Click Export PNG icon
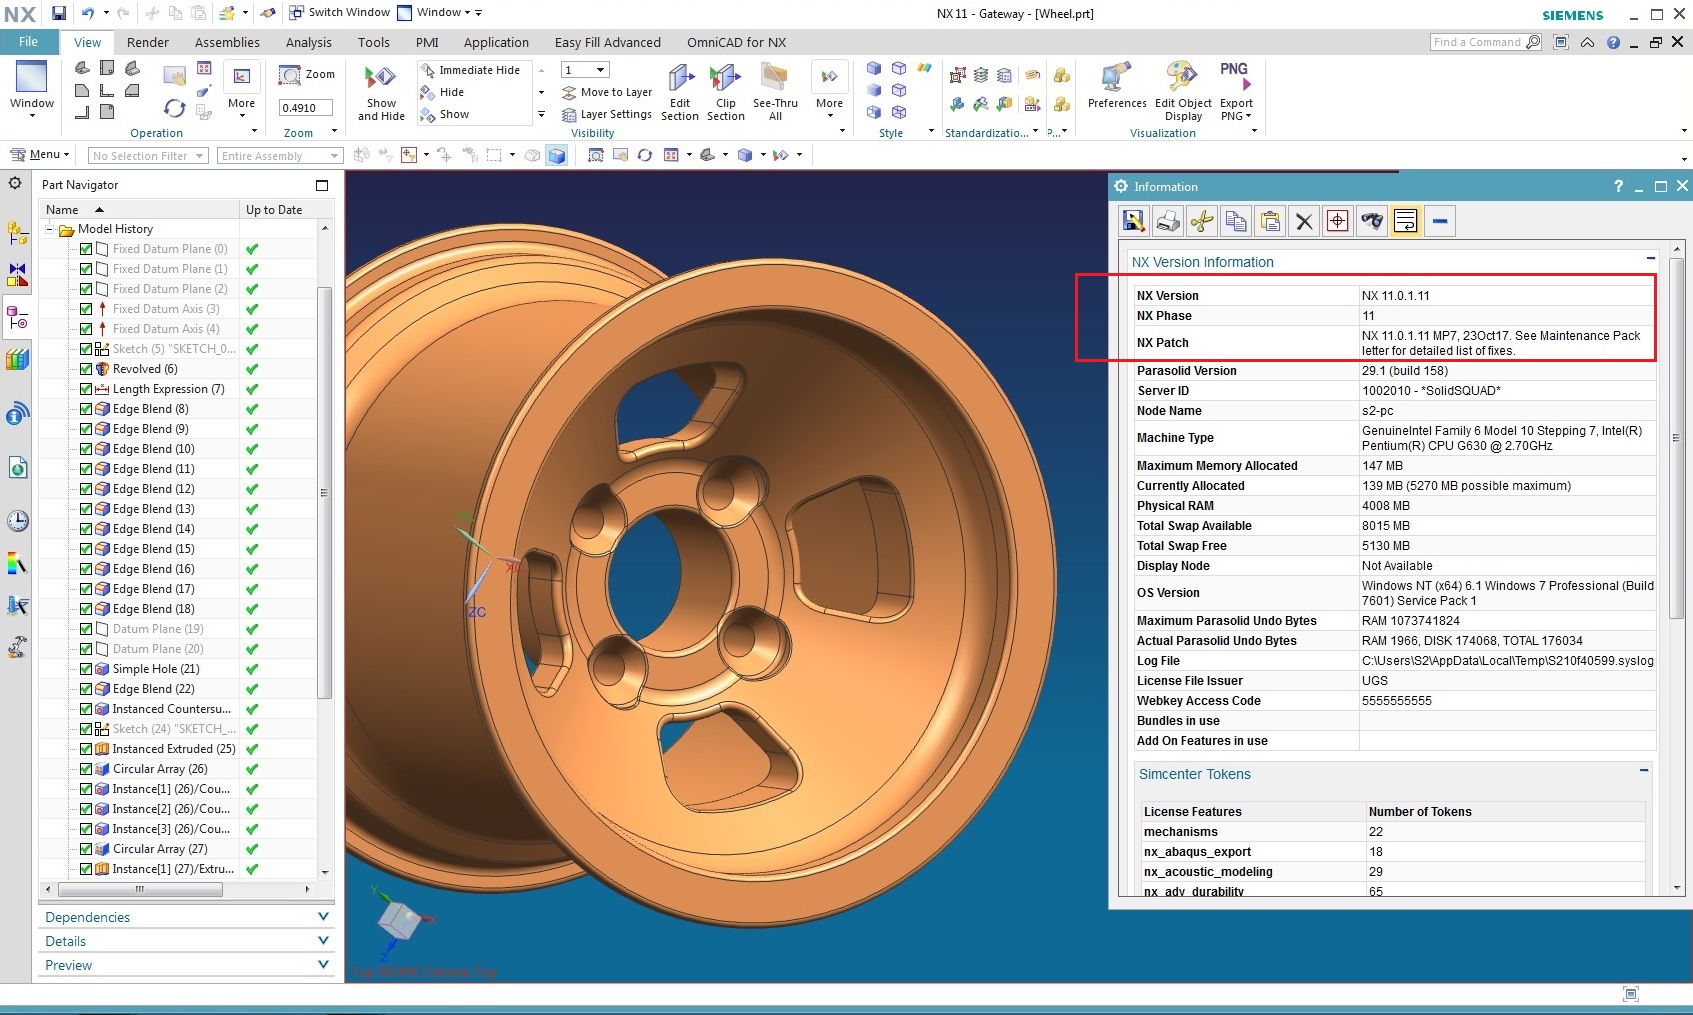The image size is (1693, 1015). click(x=1236, y=92)
